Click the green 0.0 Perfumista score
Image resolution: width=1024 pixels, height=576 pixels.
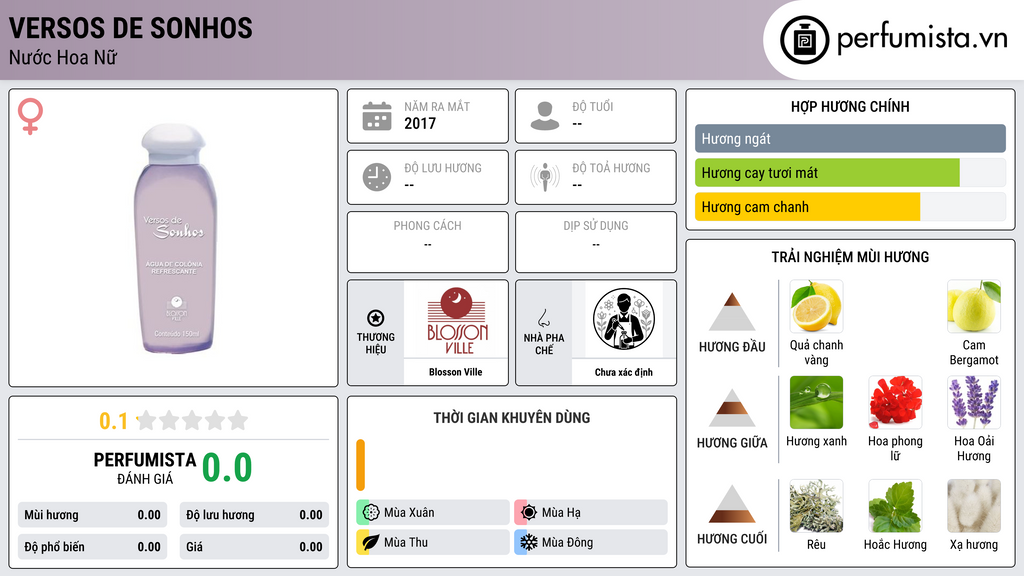(x=227, y=468)
